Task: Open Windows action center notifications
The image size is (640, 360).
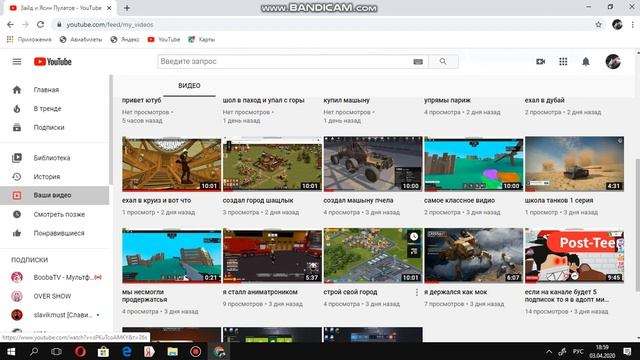Action: (x=628, y=352)
